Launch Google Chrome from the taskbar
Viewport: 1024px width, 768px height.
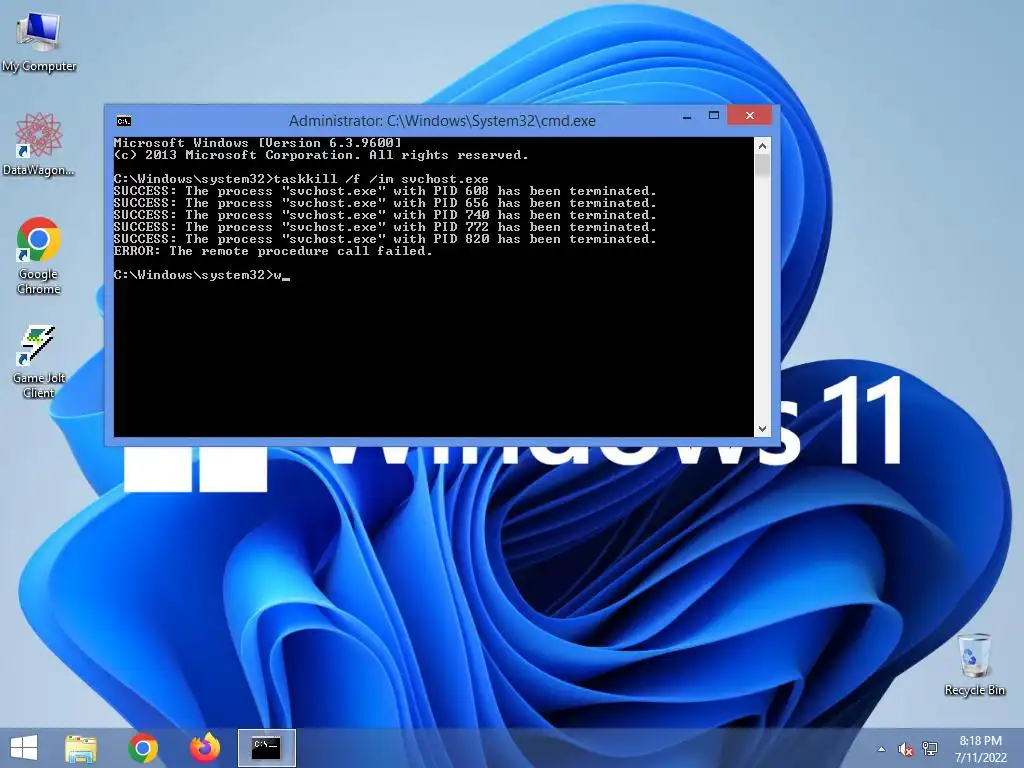143,748
